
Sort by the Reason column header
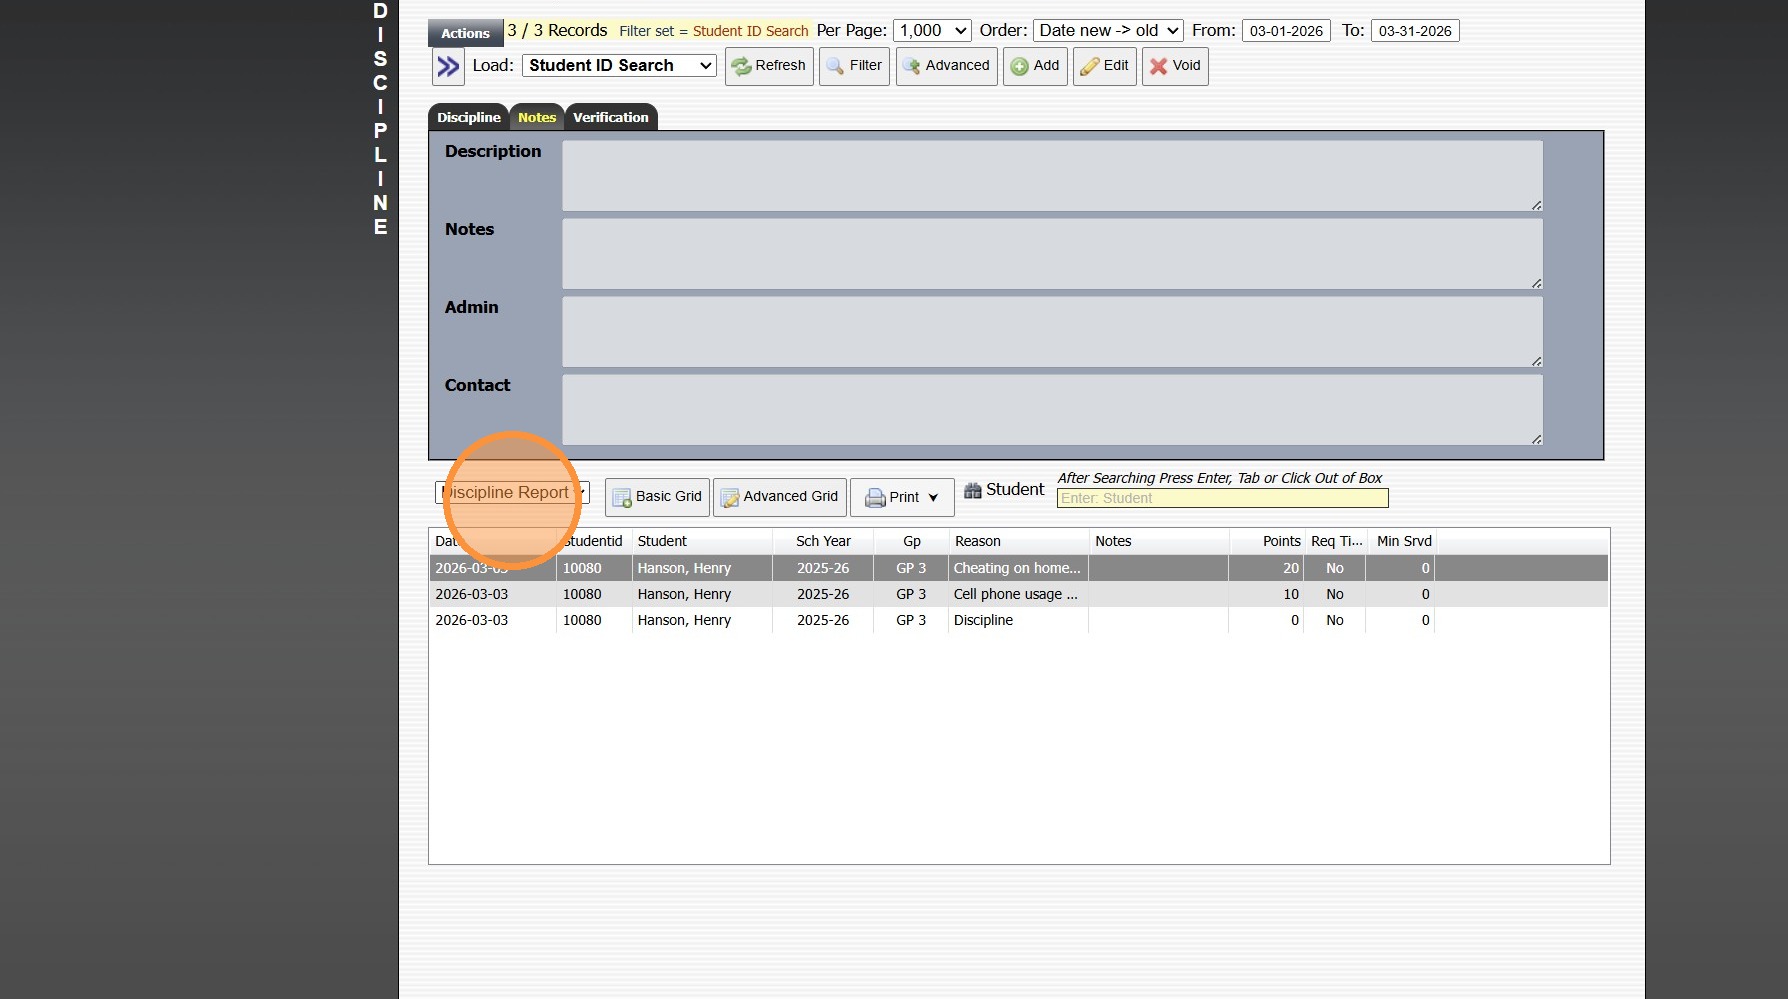(1018, 541)
